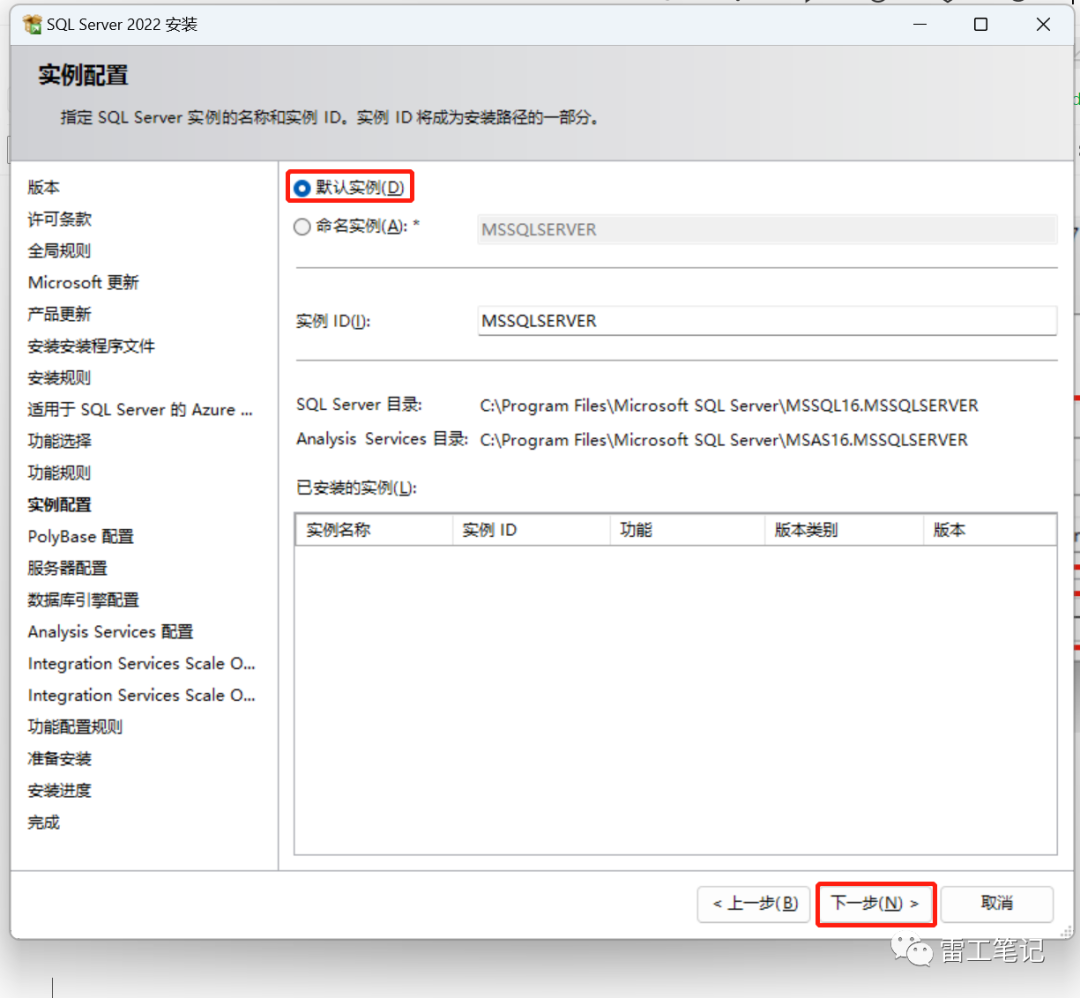This screenshot has height=998, width=1080.
Task: Select 完成 step in sidebar
Action: tap(43, 822)
